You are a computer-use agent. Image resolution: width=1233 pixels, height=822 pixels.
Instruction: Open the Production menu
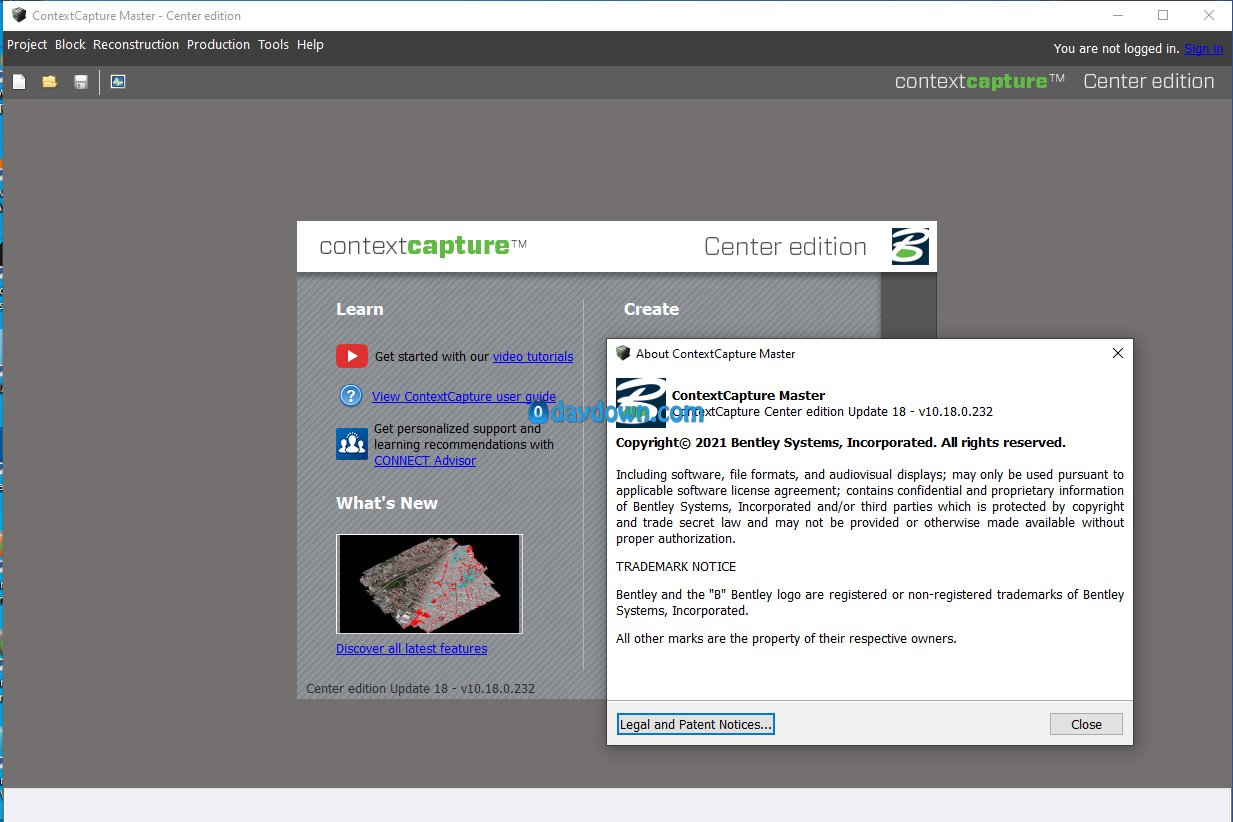(218, 45)
